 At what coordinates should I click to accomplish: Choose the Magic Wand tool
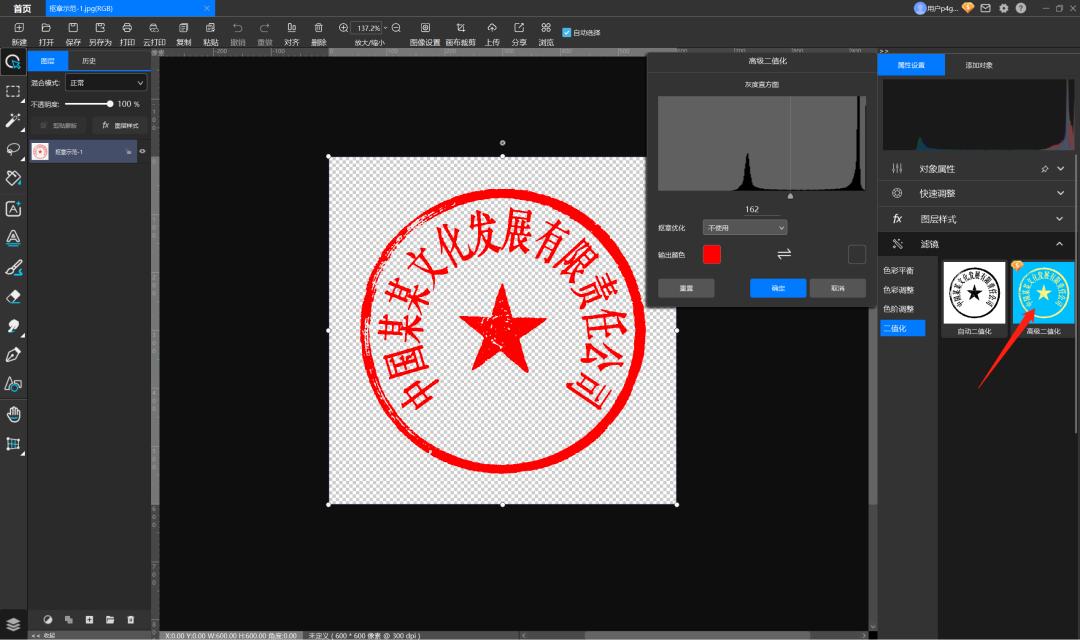(x=13, y=120)
